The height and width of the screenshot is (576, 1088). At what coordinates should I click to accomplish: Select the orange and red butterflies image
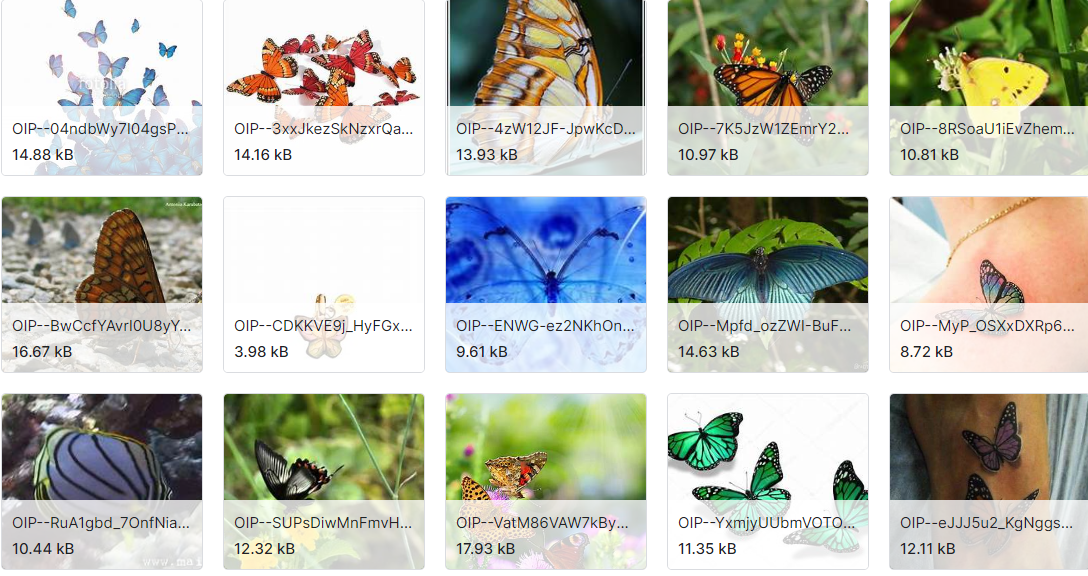[x=324, y=87]
